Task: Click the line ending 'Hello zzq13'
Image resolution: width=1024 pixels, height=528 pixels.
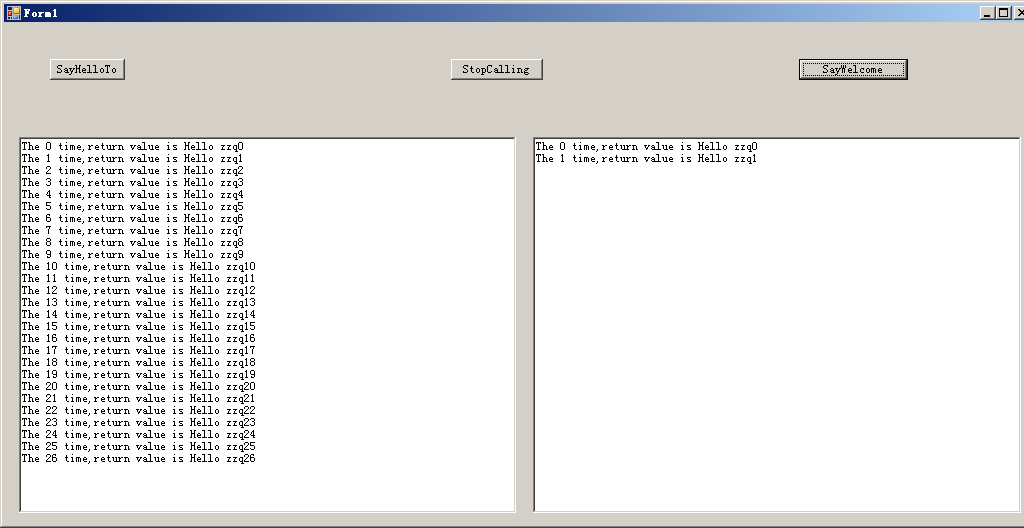Action: [x=138, y=303]
